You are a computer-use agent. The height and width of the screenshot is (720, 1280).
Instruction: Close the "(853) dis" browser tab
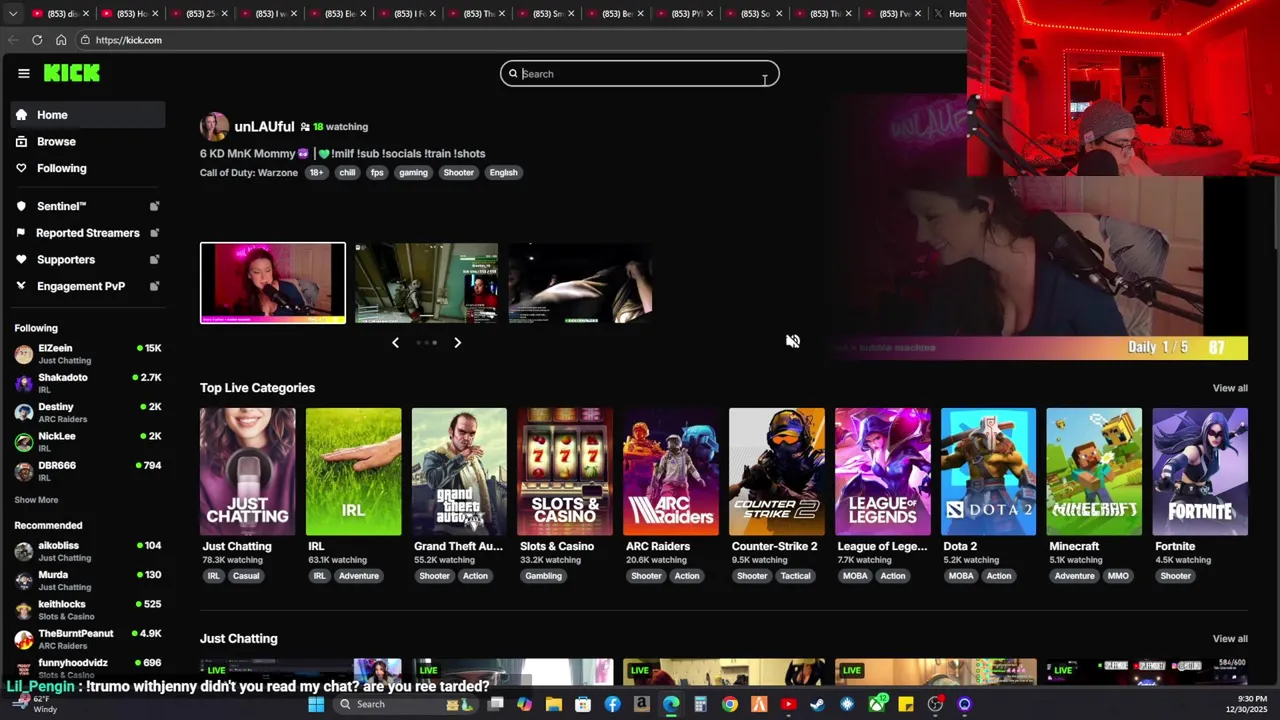(85, 14)
